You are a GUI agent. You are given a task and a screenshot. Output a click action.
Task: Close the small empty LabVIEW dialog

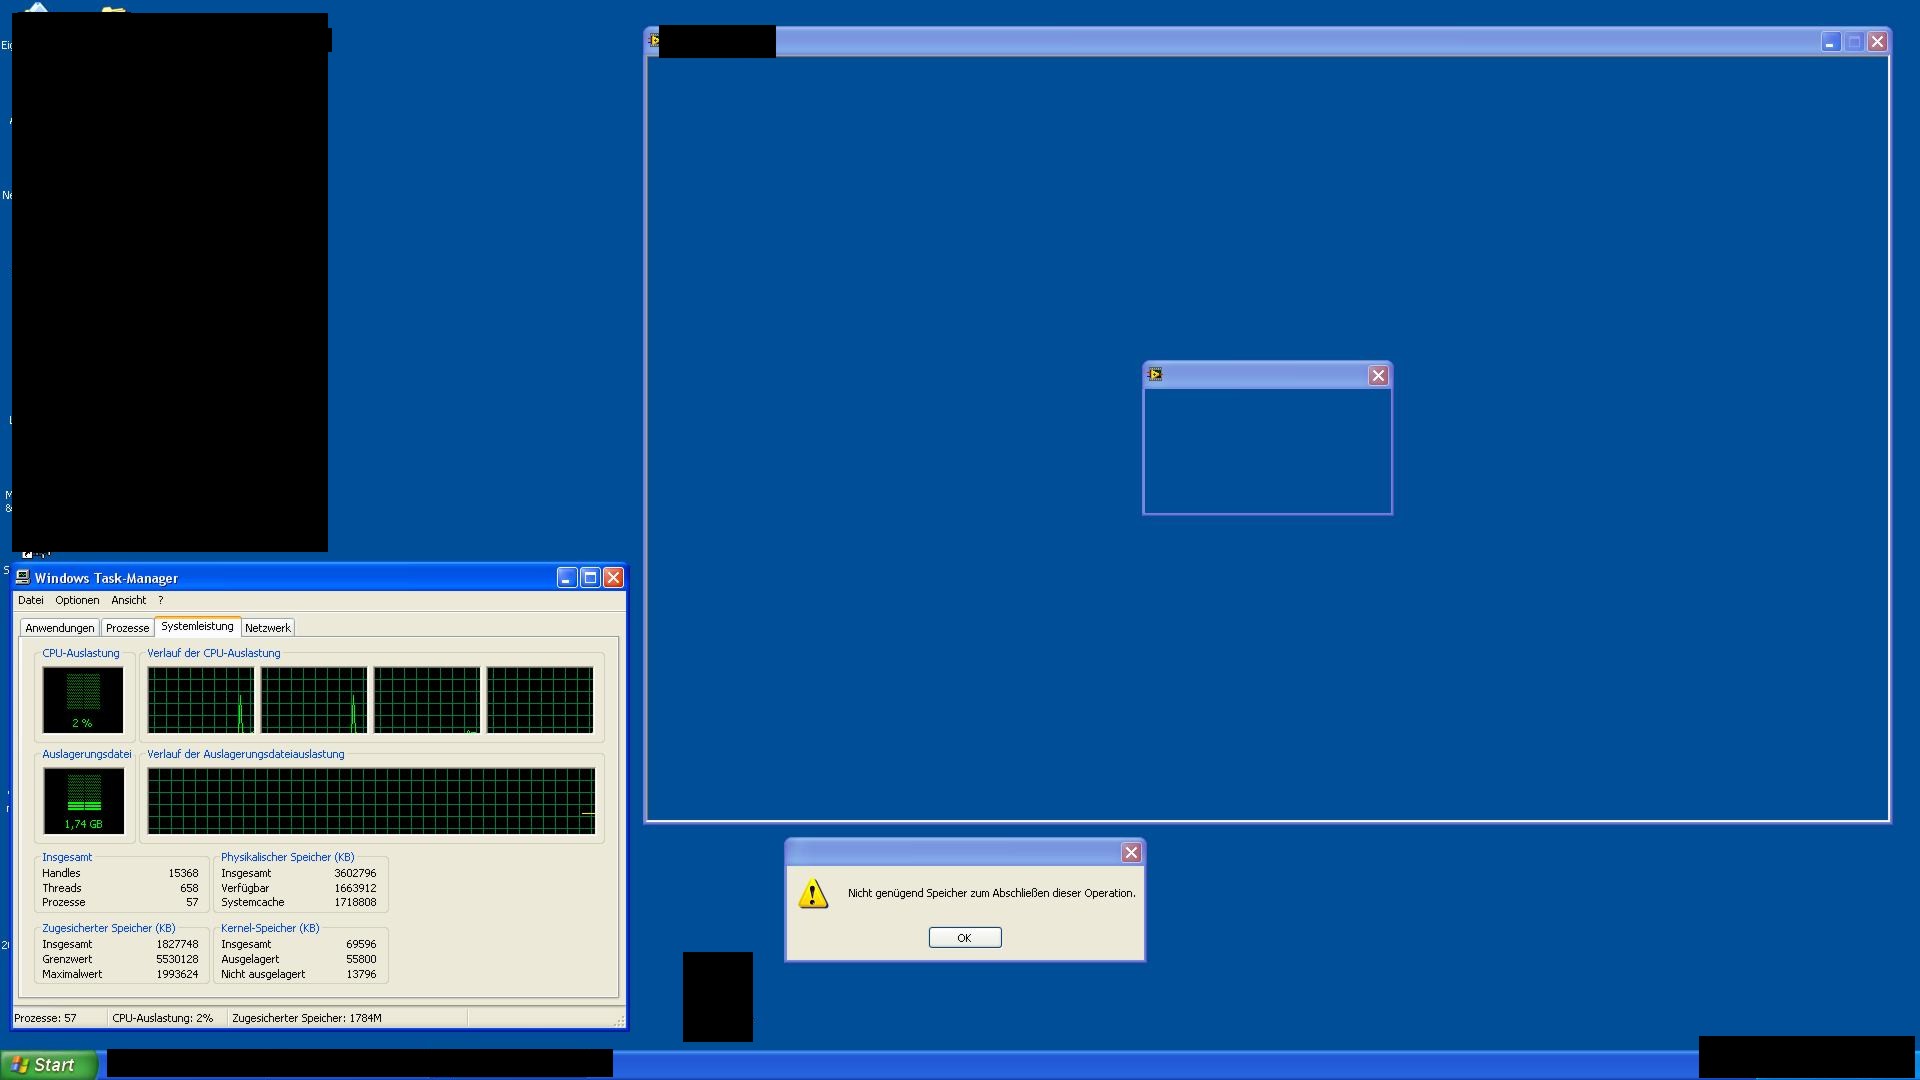click(x=1378, y=375)
